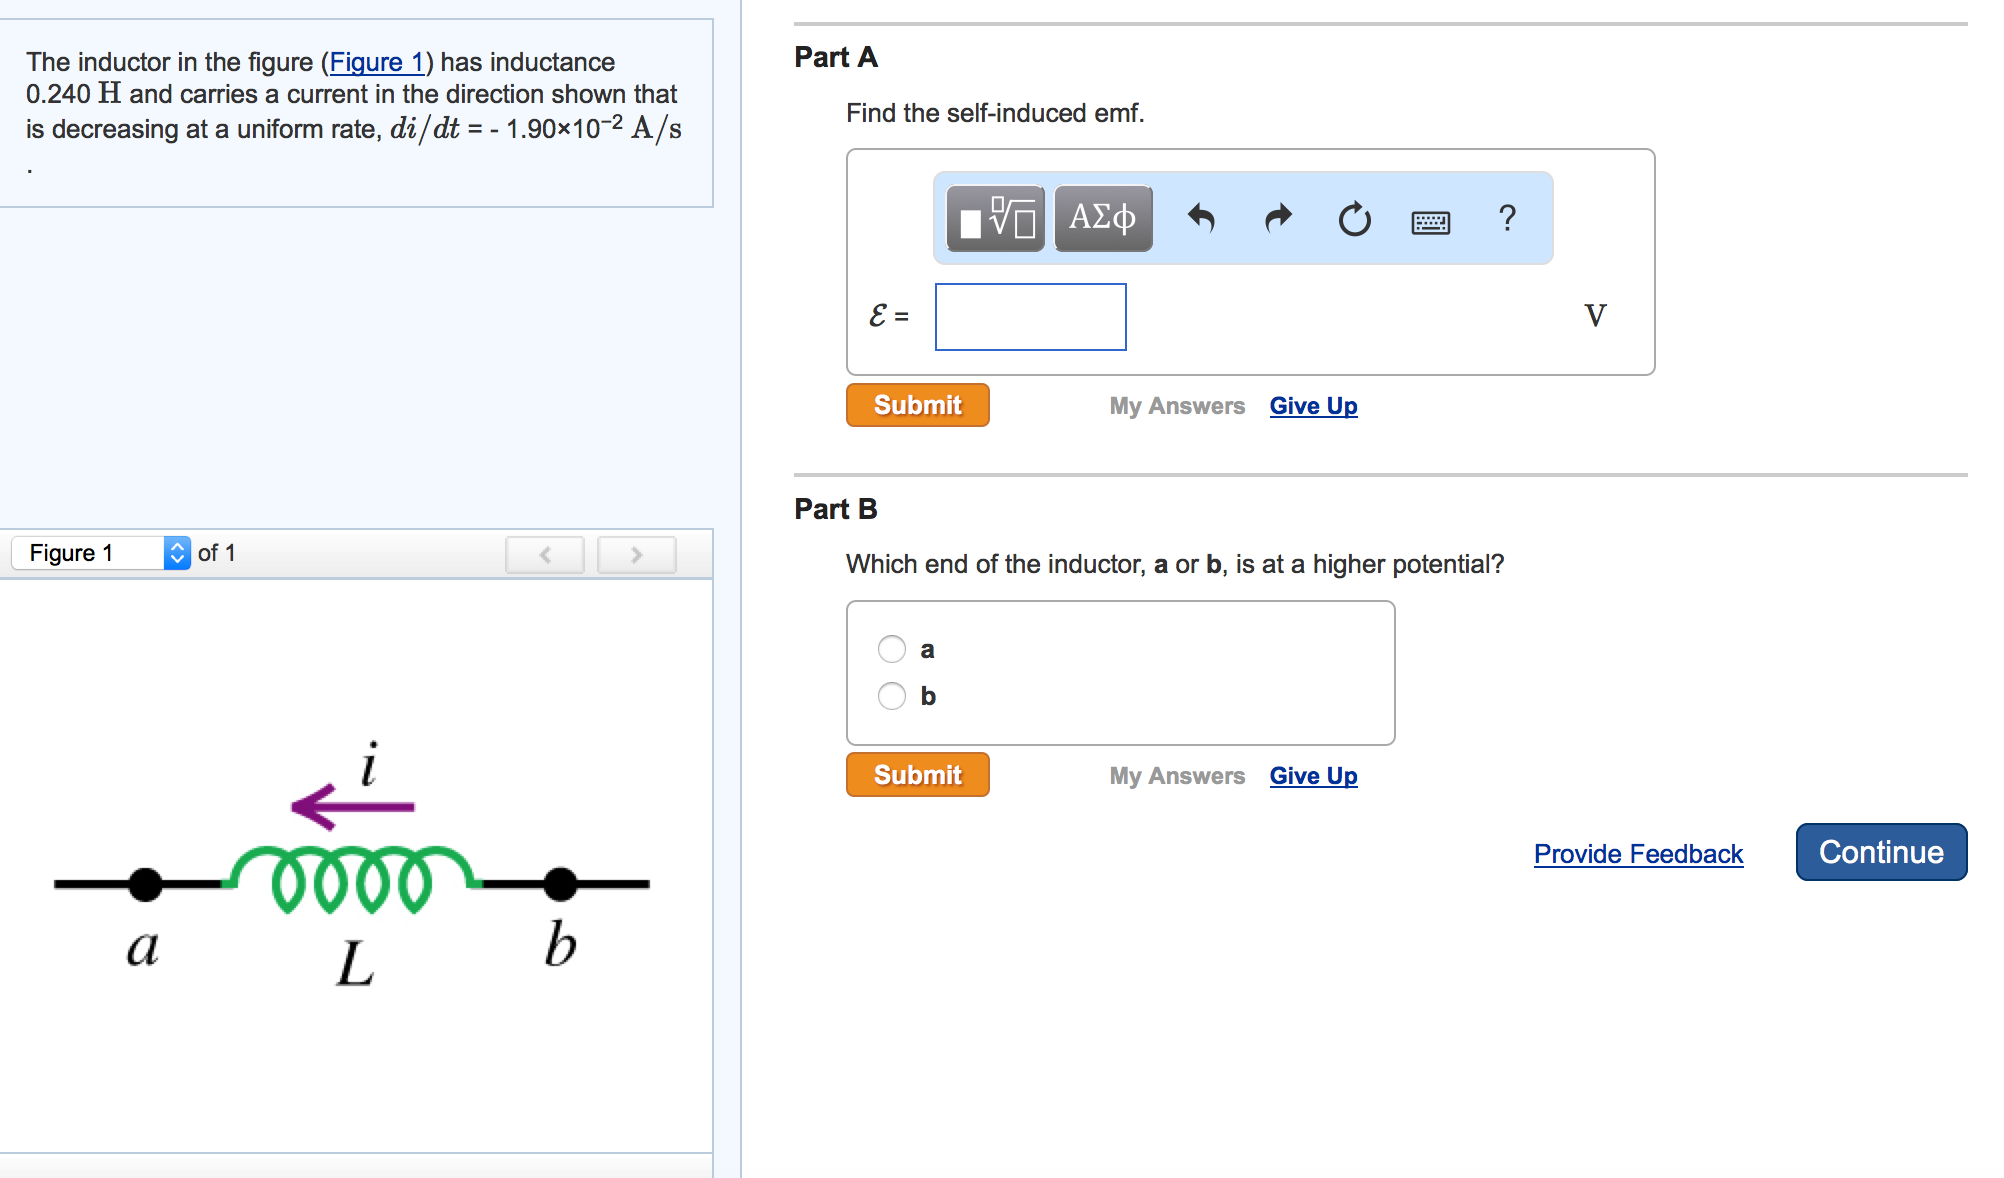Open the math templates tool
Screen dimensions: 2004x1178
pyautogui.click(x=995, y=218)
